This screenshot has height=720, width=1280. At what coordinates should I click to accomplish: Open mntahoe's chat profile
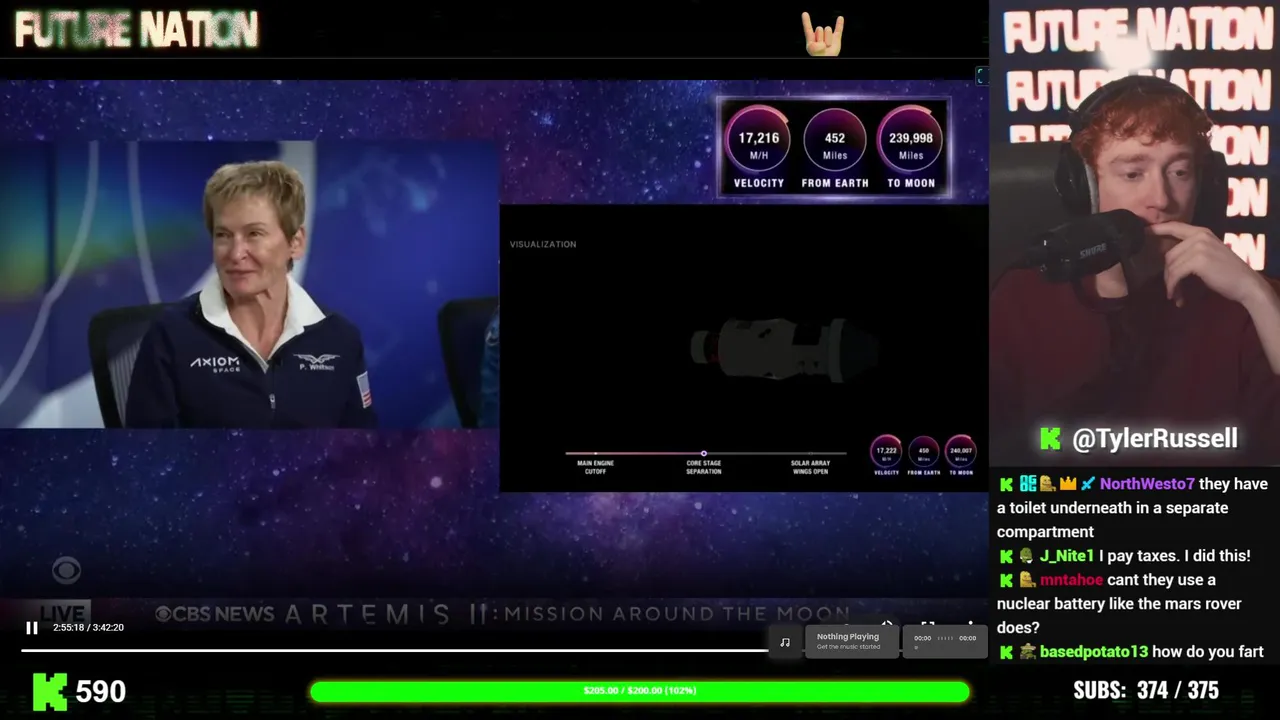tap(1071, 580)
